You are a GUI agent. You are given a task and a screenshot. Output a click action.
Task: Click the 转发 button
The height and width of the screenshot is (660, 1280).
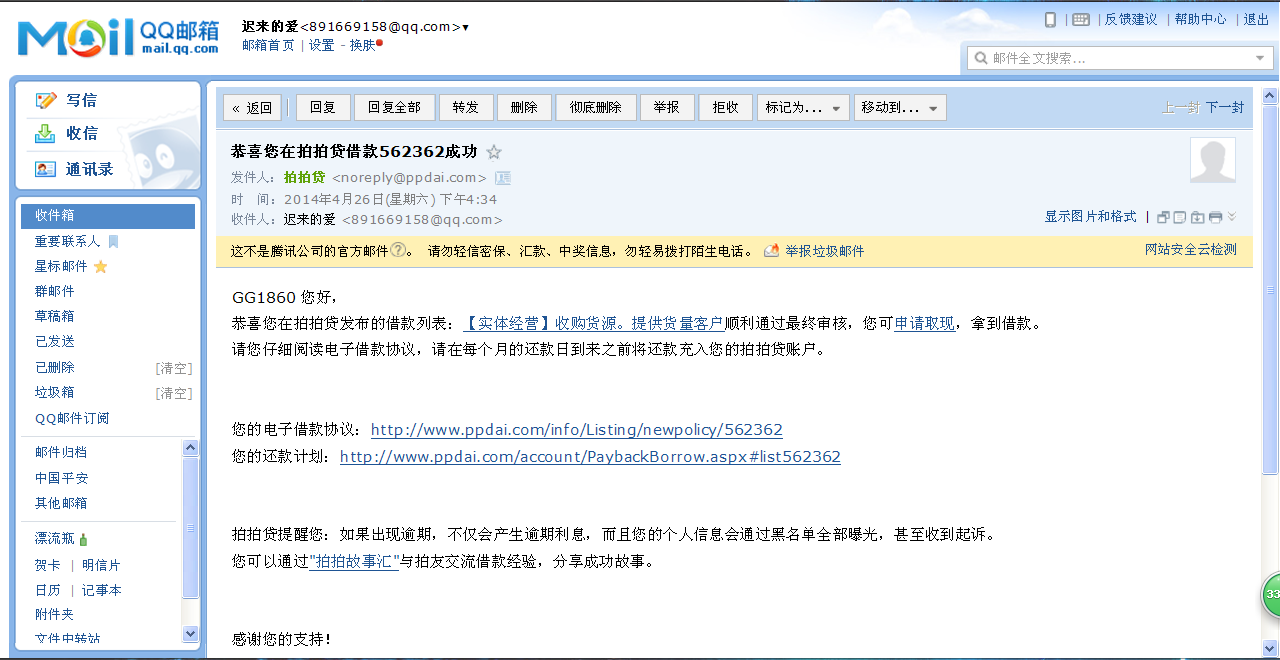[466, 107]
